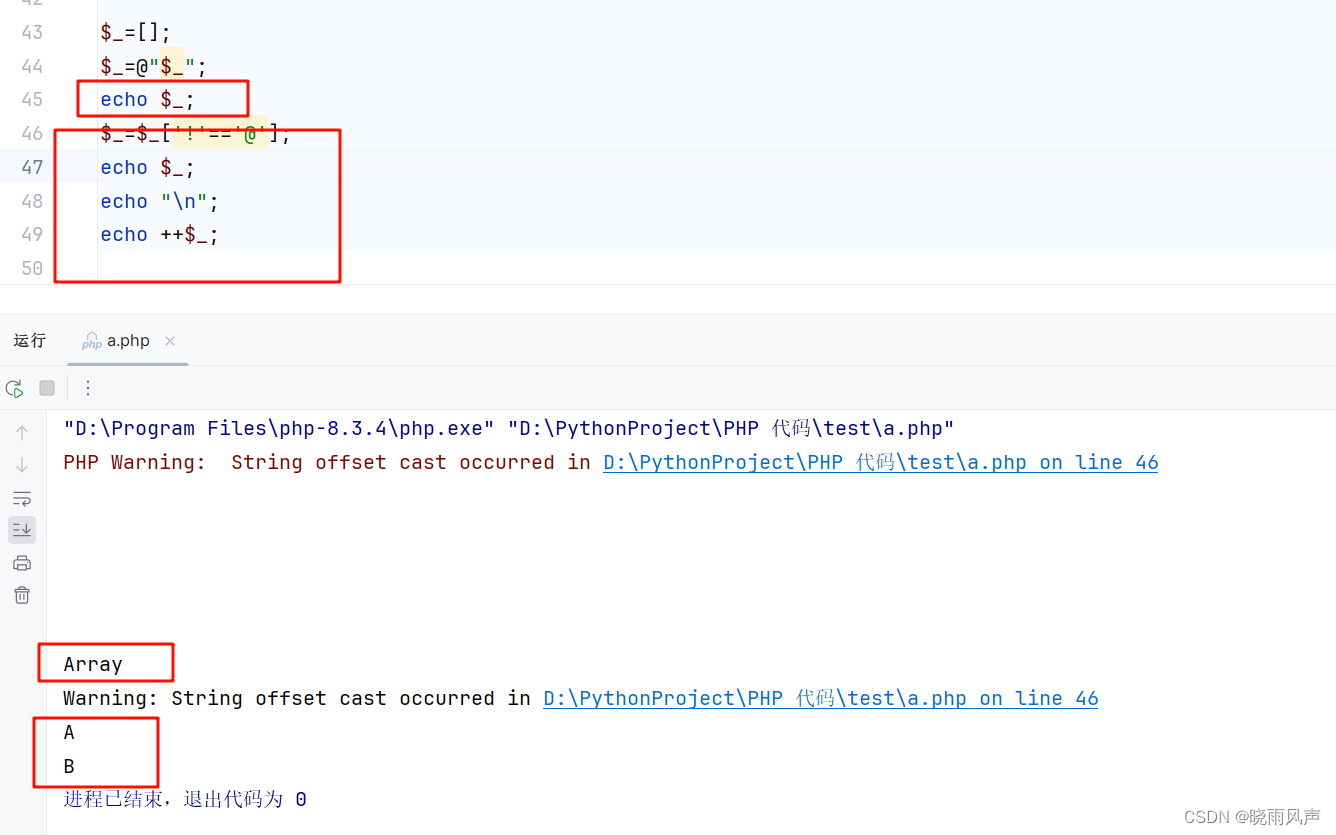The height and width of the screenshot is (835, 1336).
Task: Click the up arrow in console gutter
Action: tap(22, 433)
